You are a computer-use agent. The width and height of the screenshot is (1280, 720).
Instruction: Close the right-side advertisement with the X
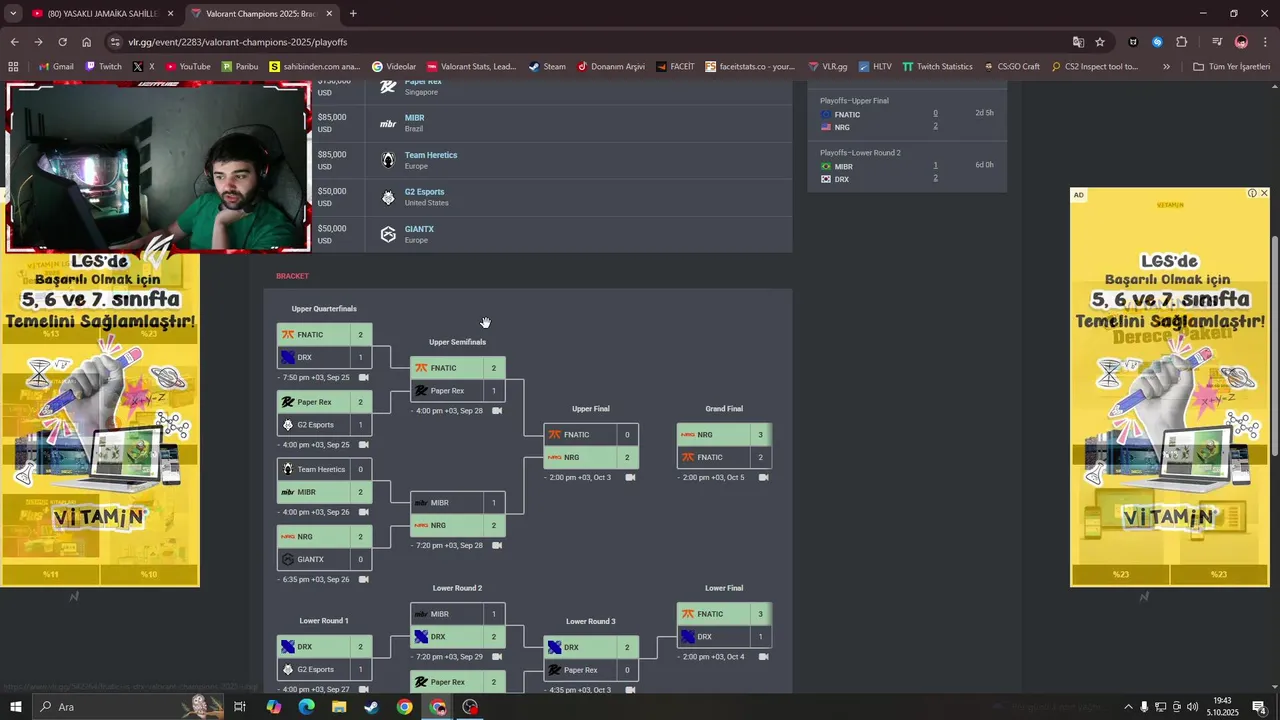pyautogui.click(x=1264, y=193)
